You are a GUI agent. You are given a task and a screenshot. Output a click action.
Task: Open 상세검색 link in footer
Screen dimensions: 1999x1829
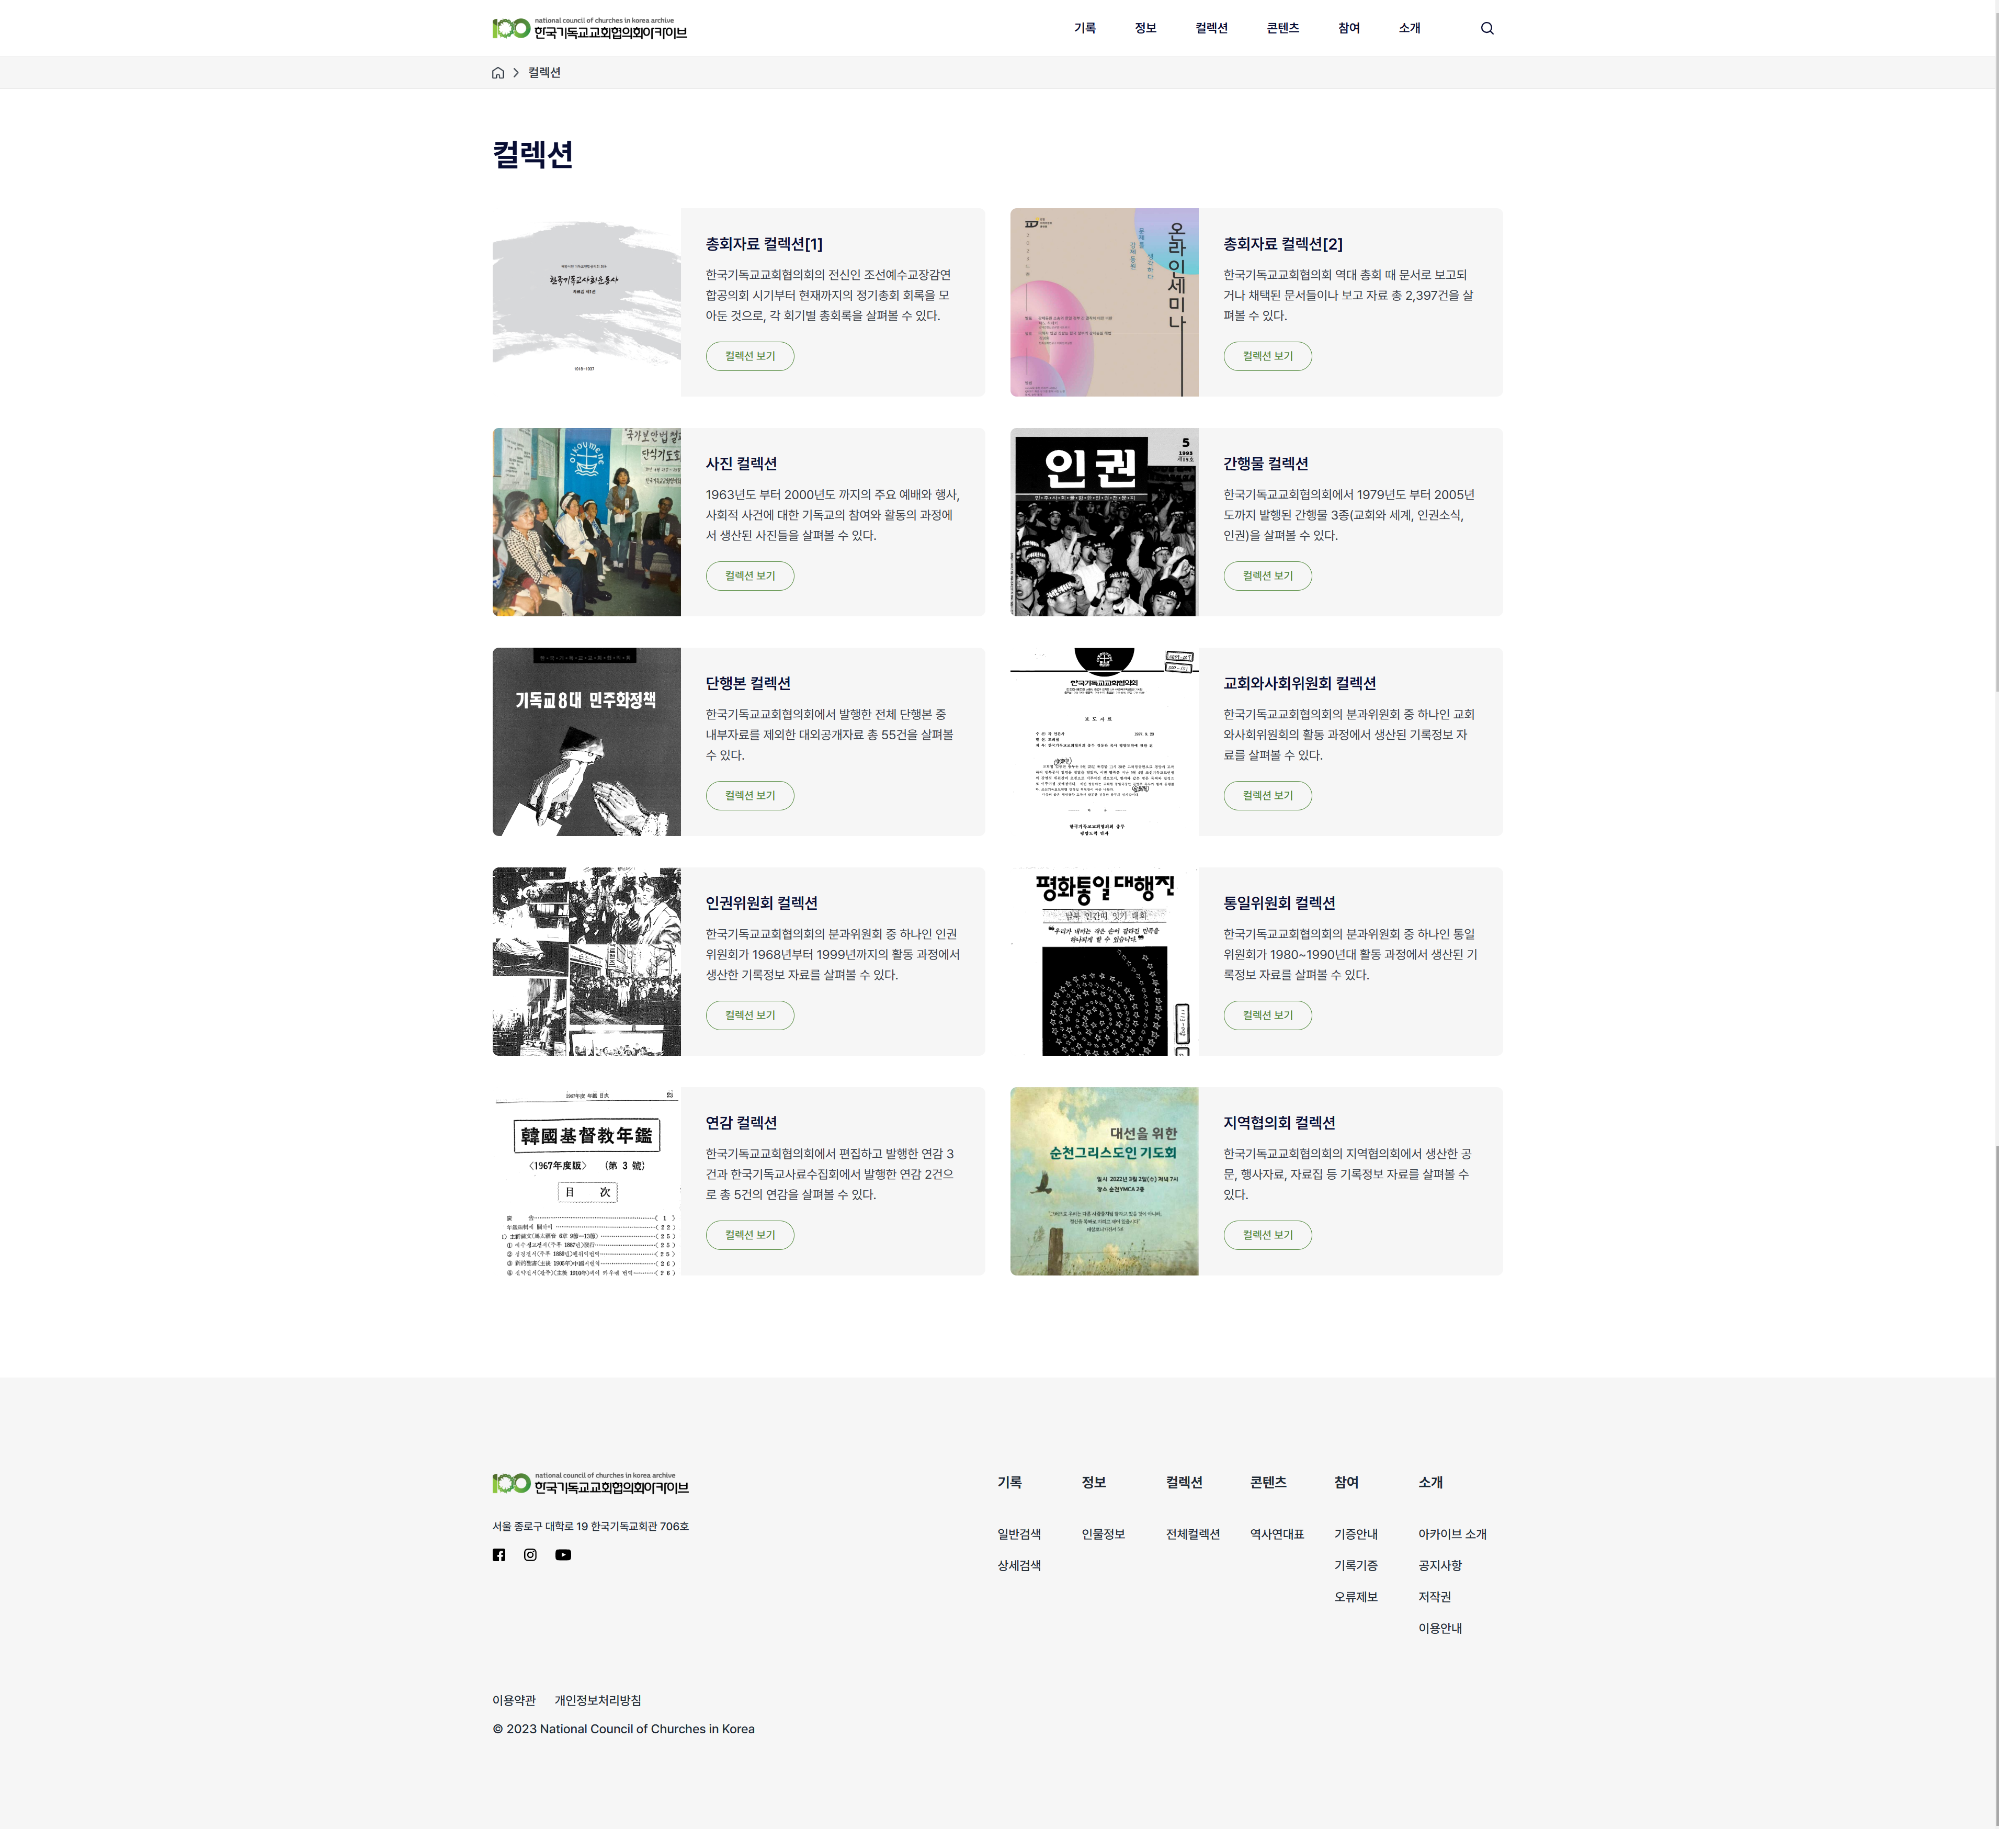1019,1566
